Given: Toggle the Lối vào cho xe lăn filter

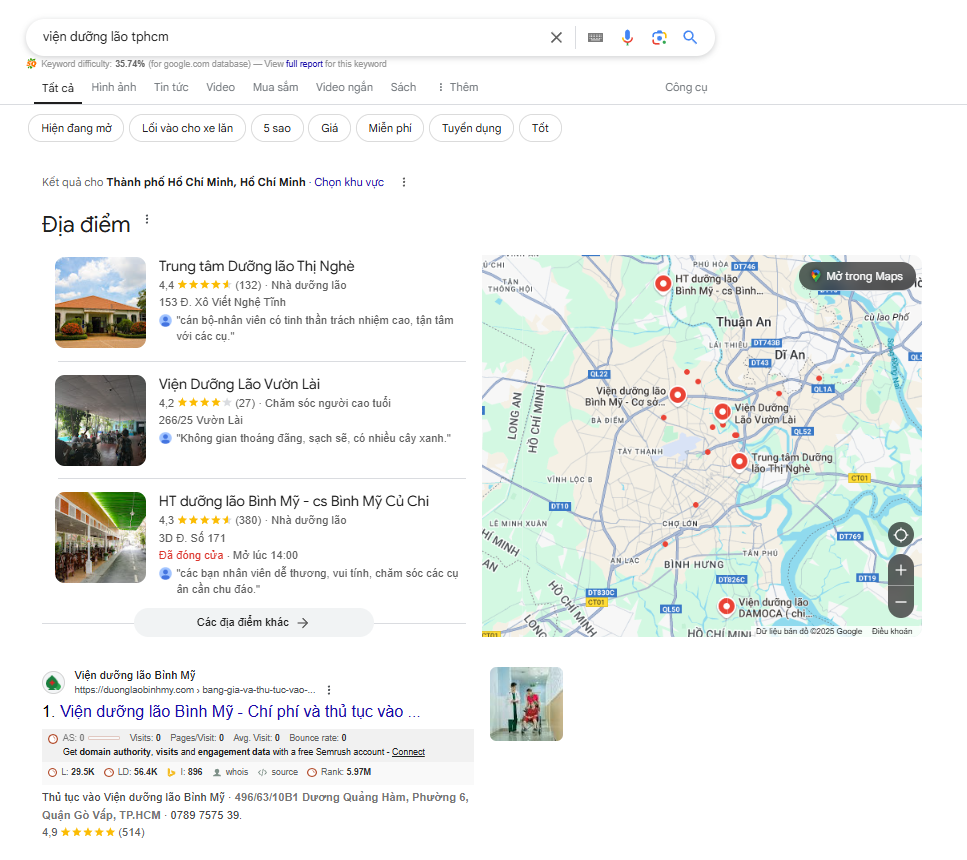Looking at the screenshot, I should click(187, 128).
